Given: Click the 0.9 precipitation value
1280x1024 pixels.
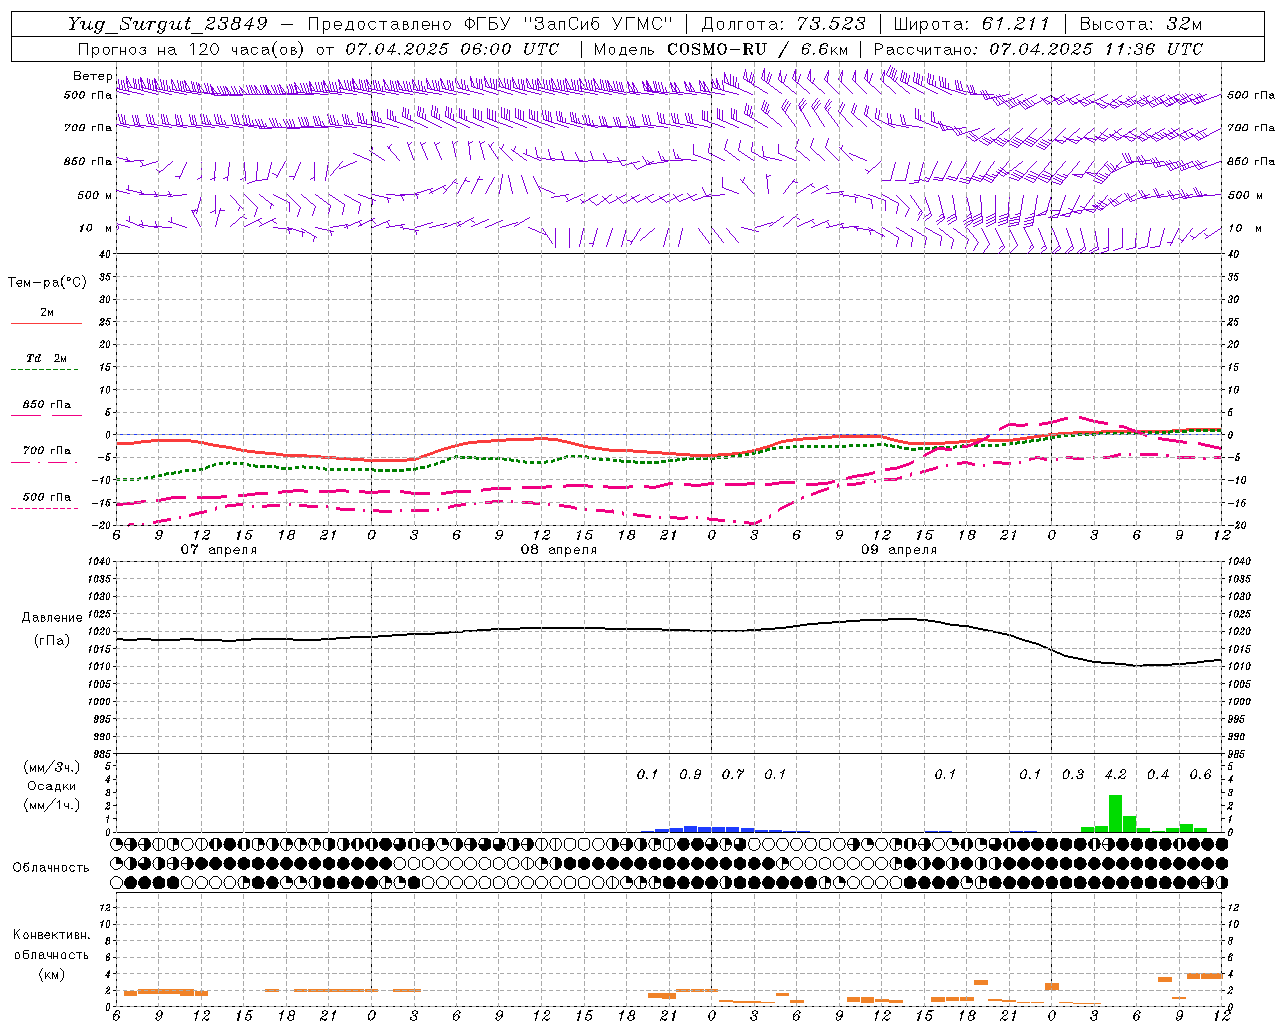Looking at the screenshot, I should click(690, 774).
